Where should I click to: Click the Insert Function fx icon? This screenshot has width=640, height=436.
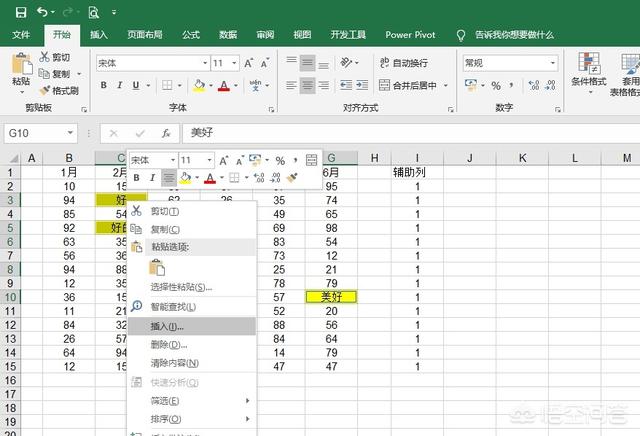pos(166,133)
